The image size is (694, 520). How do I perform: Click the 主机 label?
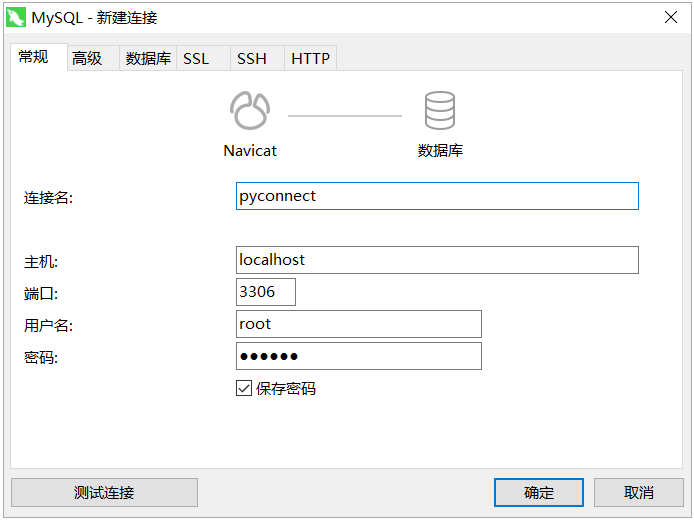[41, 262]
